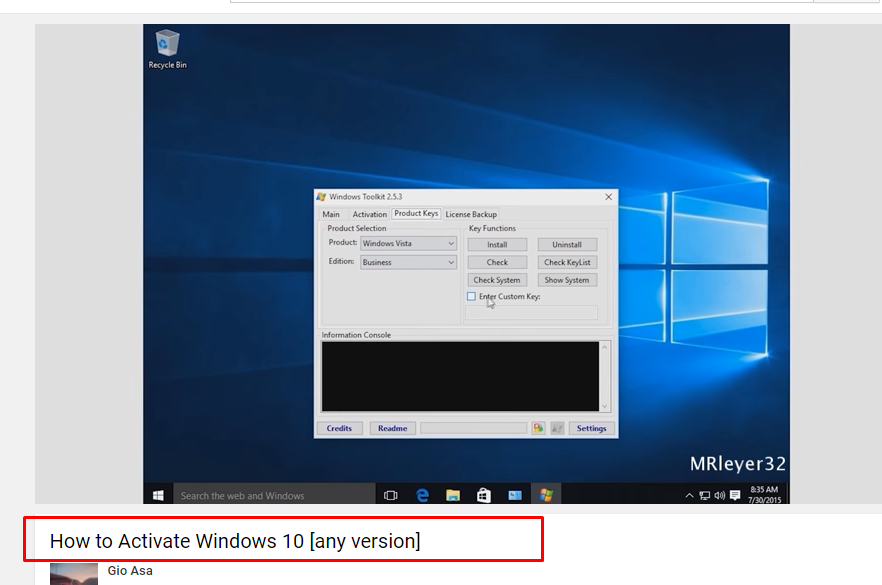Open Task View from the taskbar
882x585 pixels.
390,495
